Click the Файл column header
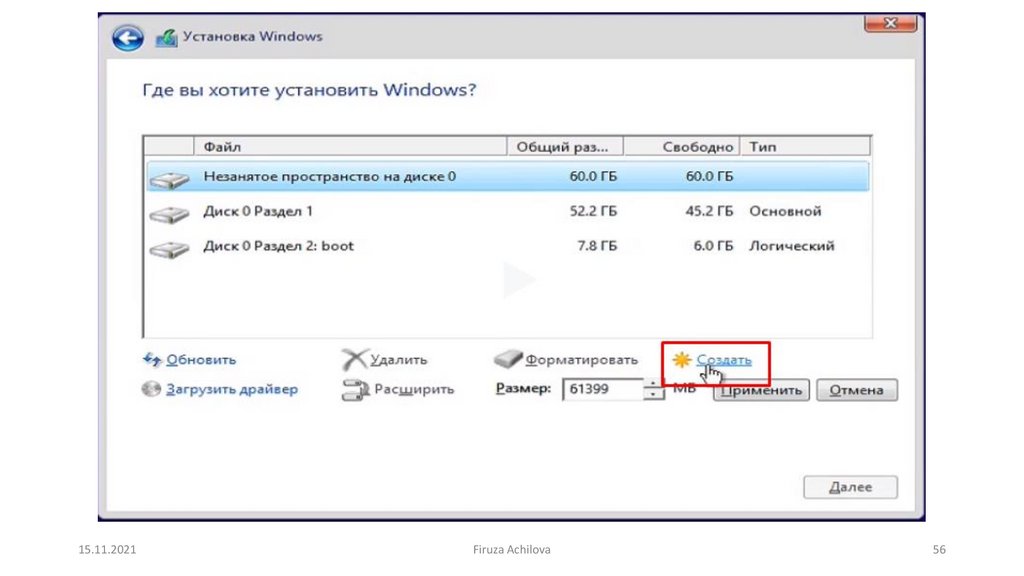 350,146
